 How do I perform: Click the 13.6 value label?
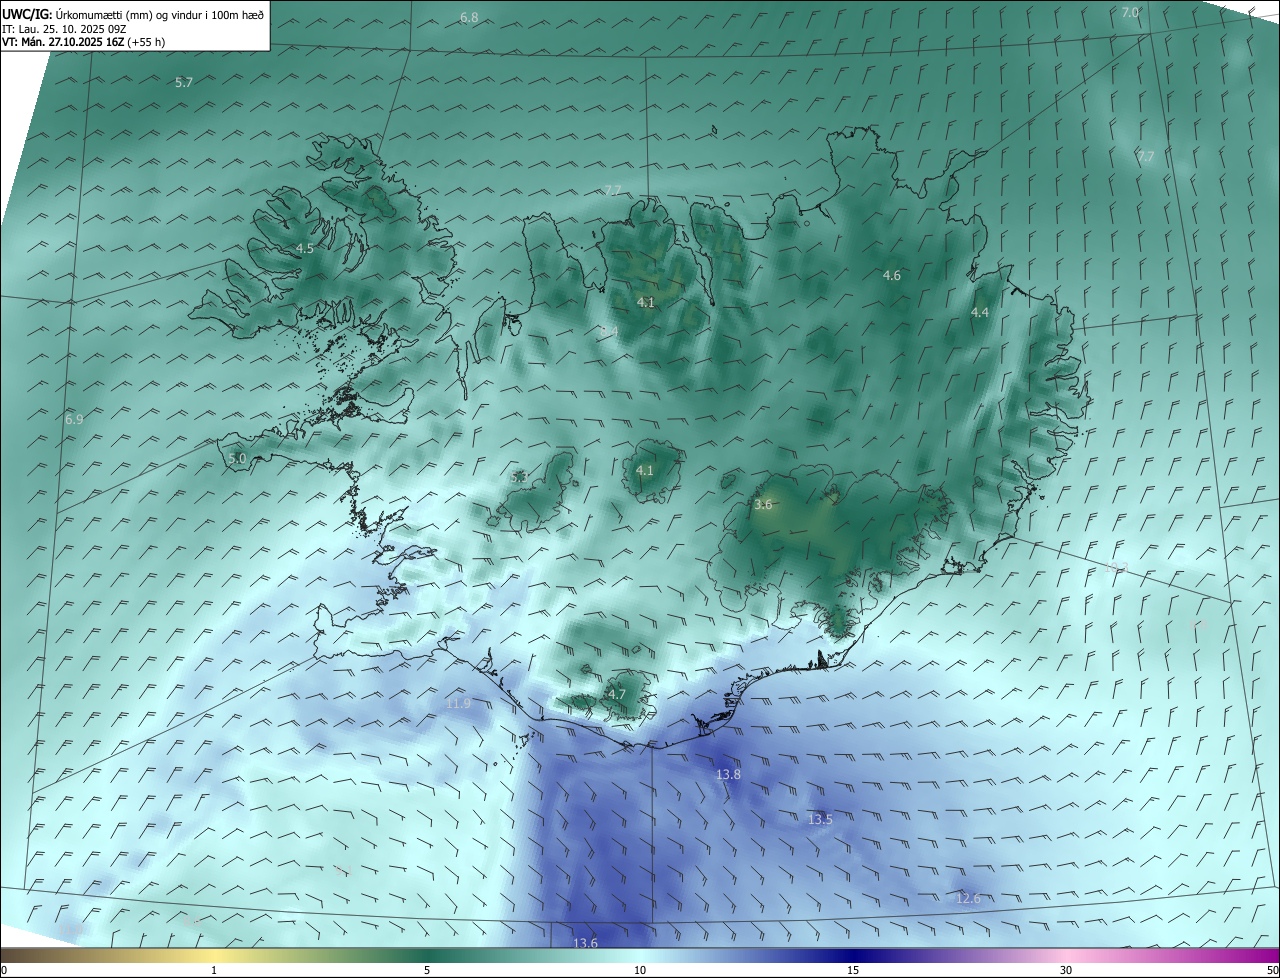(x=586, y=943)
